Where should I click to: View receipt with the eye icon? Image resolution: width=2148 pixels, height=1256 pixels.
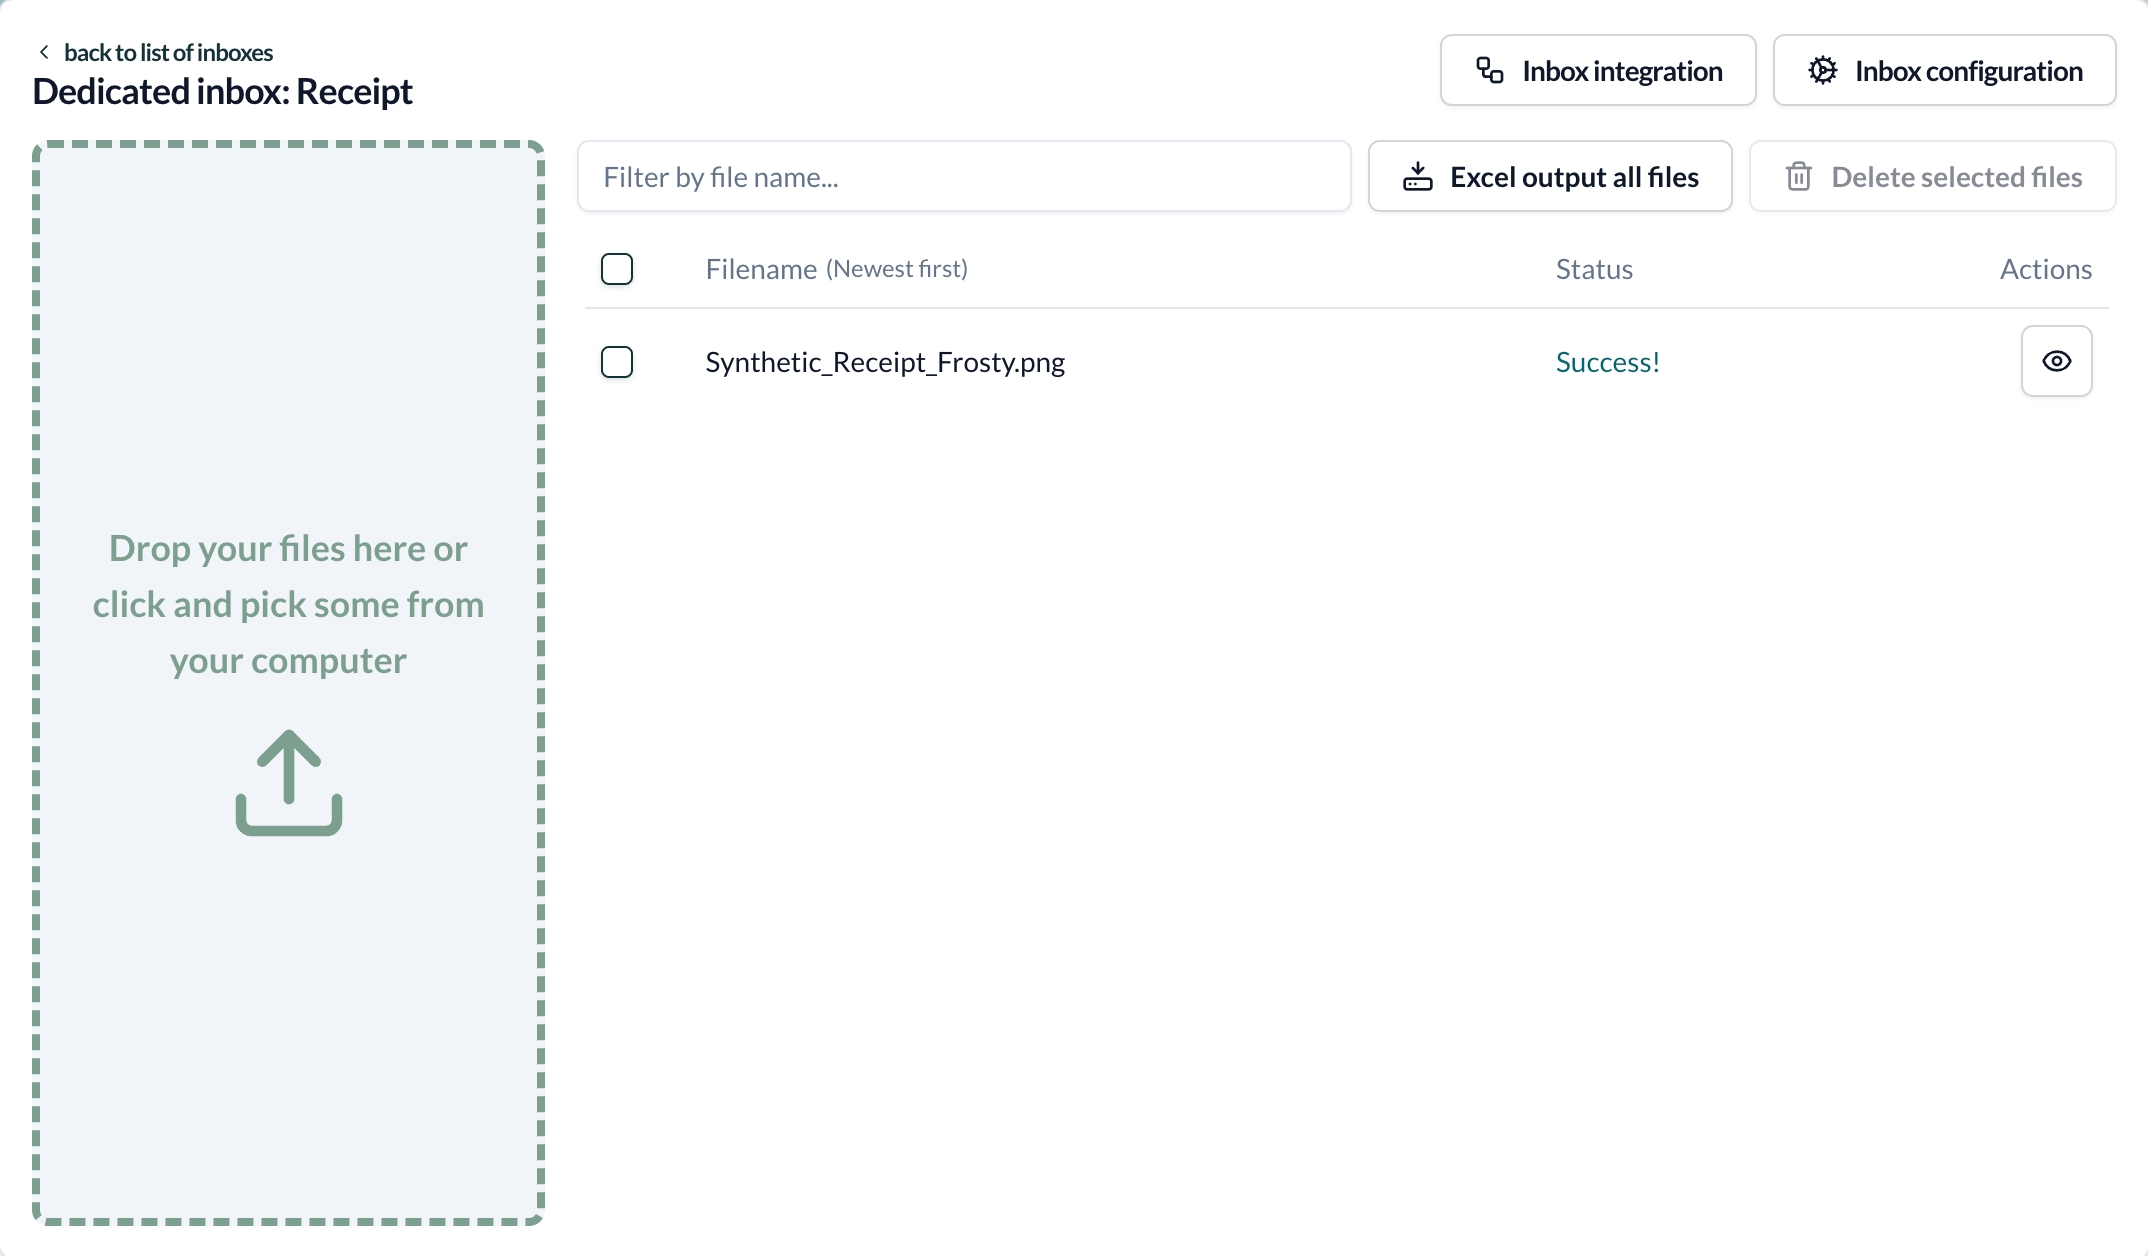(x=2056, y=361)
